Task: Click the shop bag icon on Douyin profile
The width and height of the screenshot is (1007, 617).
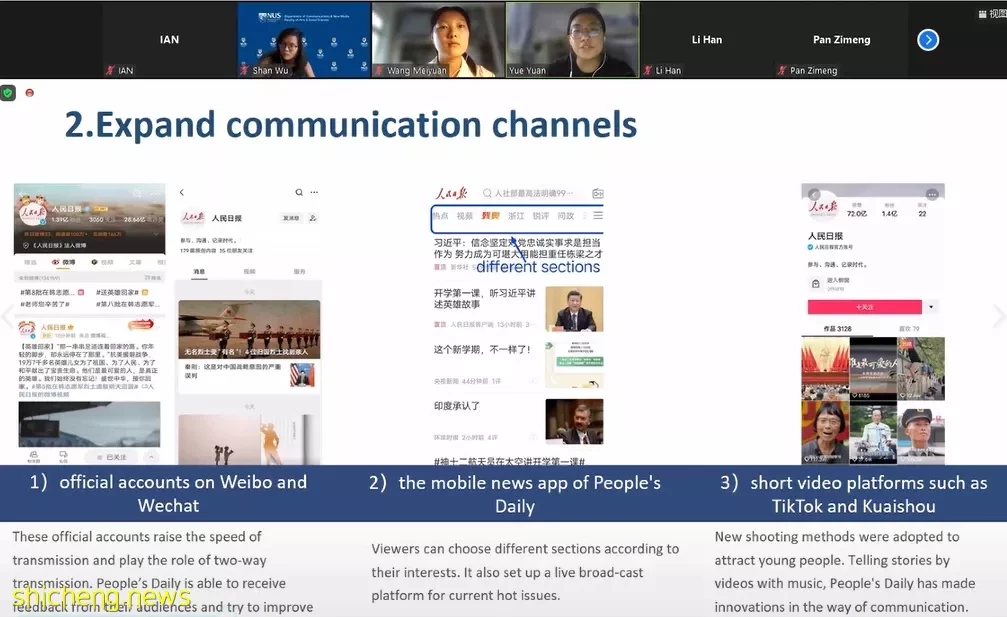Action: point(816,283)
